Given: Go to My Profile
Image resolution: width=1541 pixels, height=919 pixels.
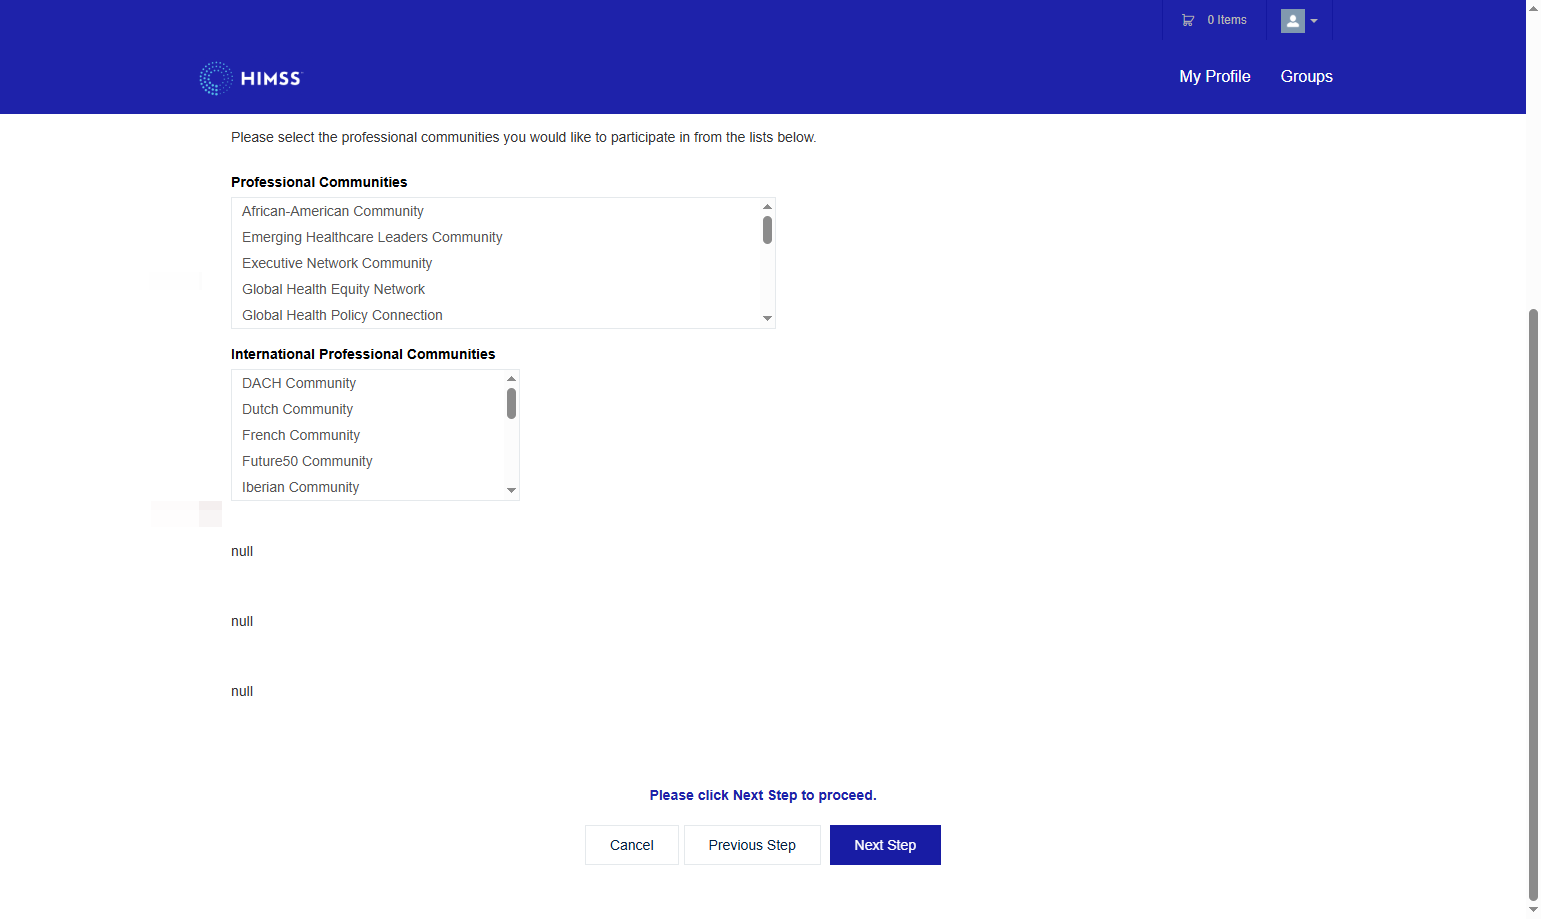Looking at the screenshot, I should click(x=1215, y=76).
